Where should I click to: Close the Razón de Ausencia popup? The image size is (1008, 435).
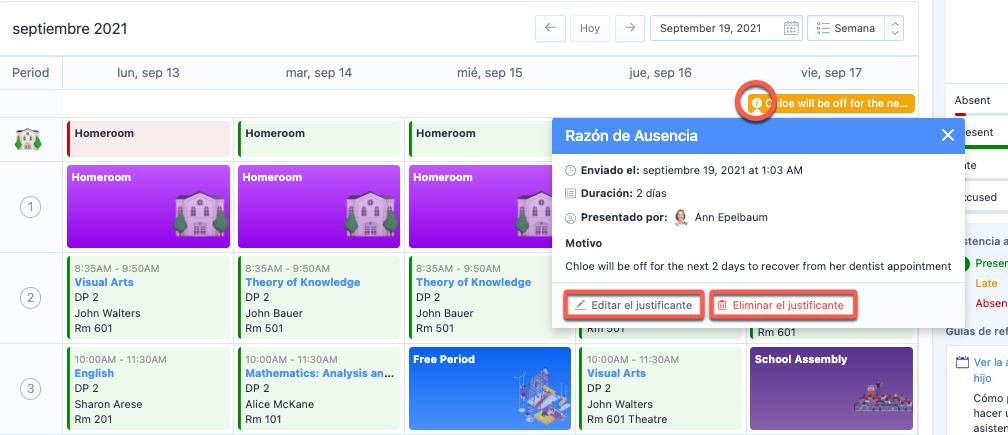coord(947,136)
